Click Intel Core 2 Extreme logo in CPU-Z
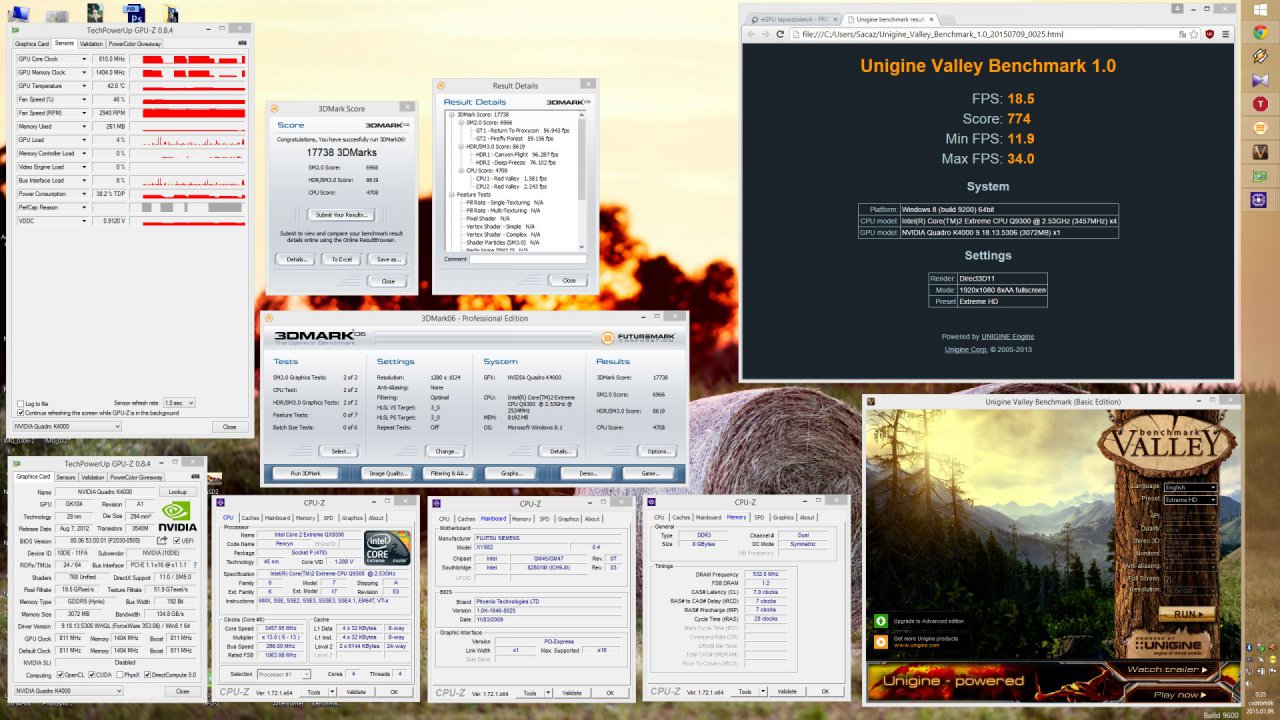This screenshot has height=720, width=1280. [388, 546]
